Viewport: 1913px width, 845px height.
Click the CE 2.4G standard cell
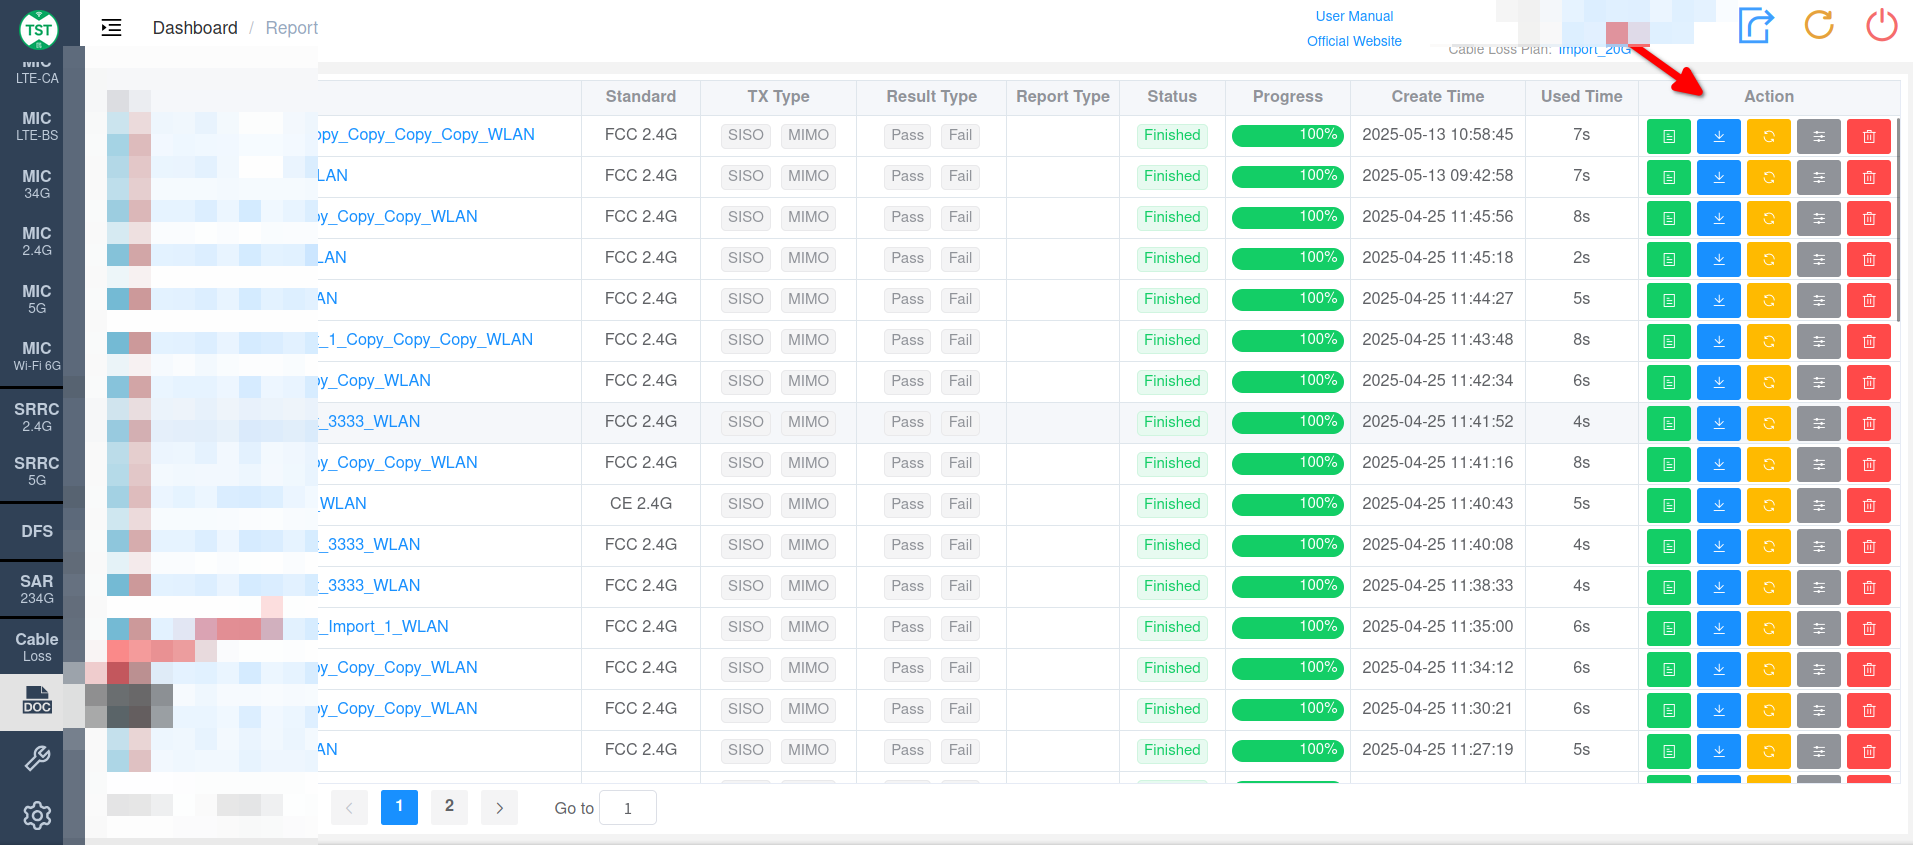tap(641, 503)
